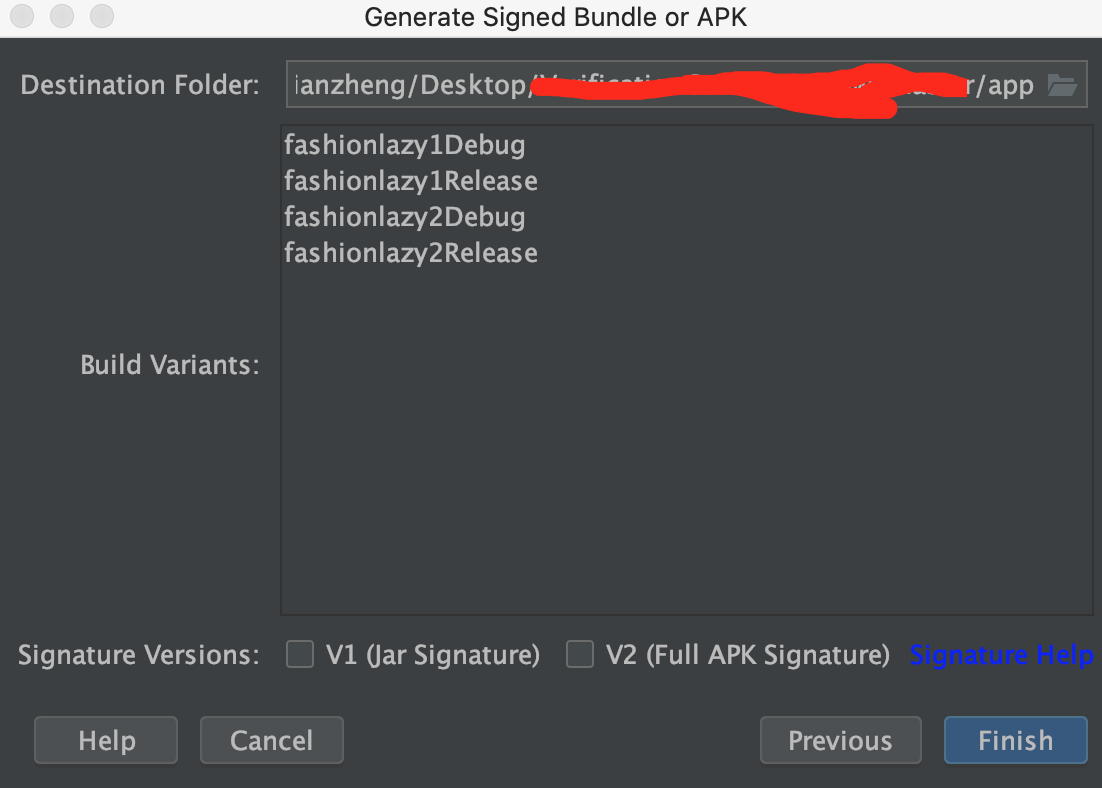Select the fashionlazy1Release build variant
Screen dimensions: 1102x788
pyautogui.click(x=410, y=181)
